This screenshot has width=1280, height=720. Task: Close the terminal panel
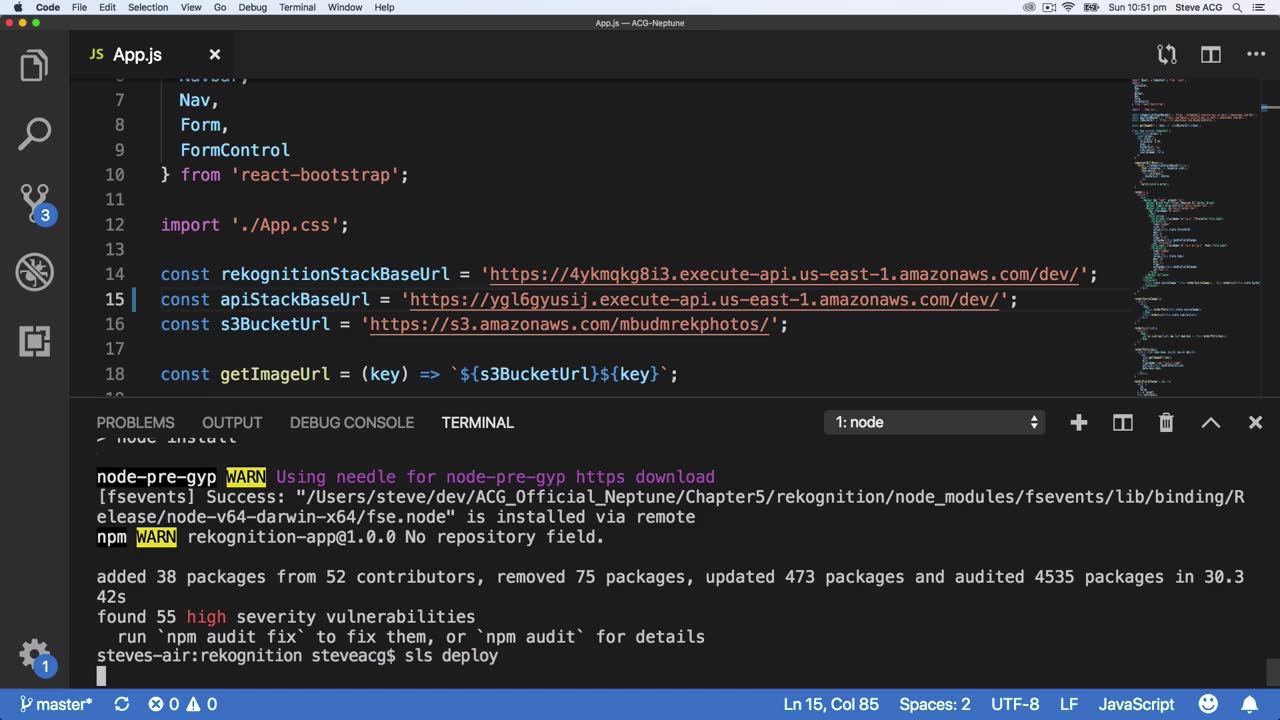[x=1256, y=423]
